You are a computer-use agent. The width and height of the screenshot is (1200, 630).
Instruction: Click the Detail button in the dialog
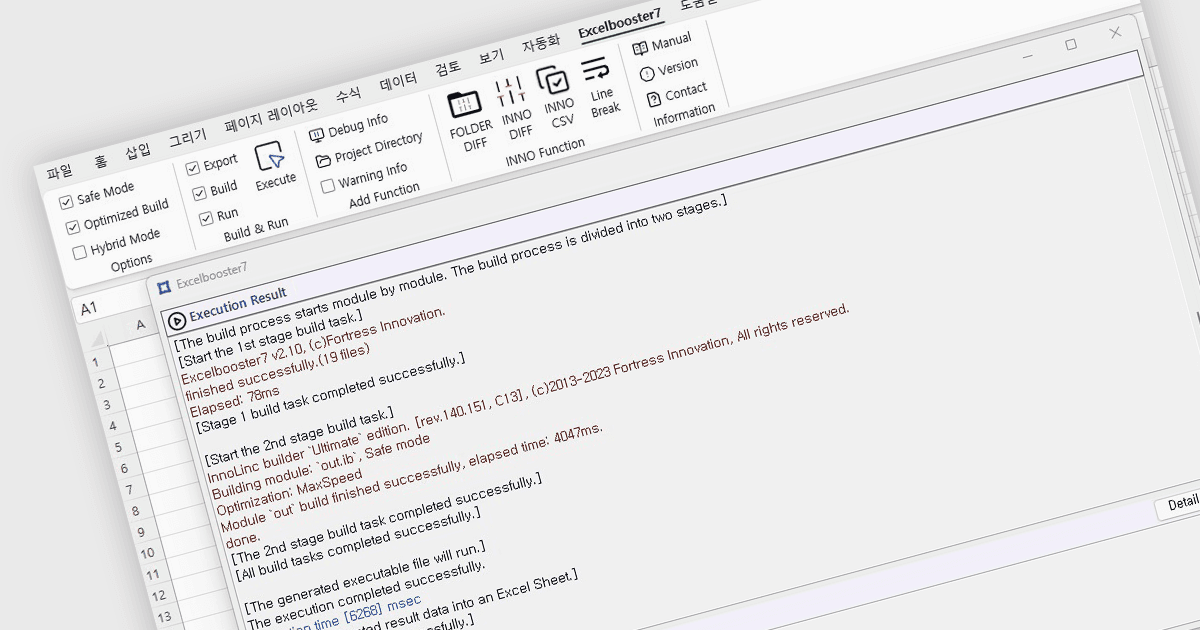(x=1182, y=505)
